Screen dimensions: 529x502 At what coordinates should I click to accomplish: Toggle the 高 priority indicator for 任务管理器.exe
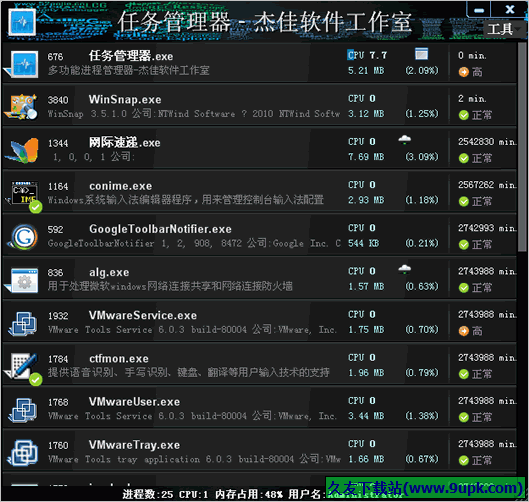tap(470, 72)
